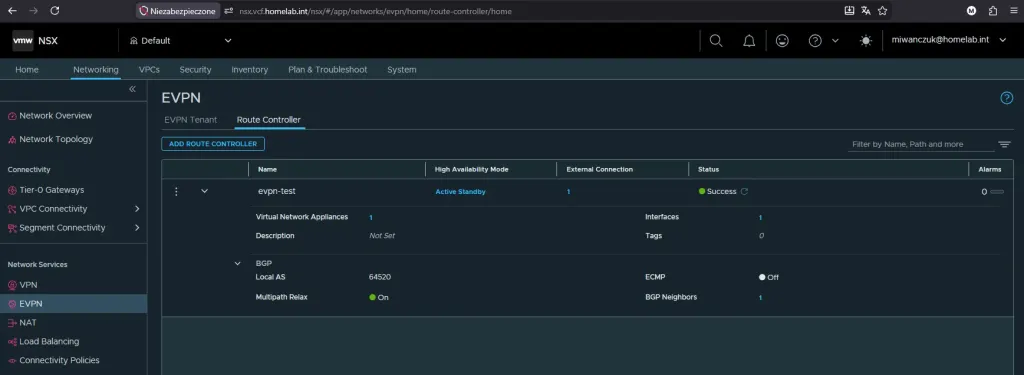Open BGP Neighbors count link

click(x=760, y=298)
